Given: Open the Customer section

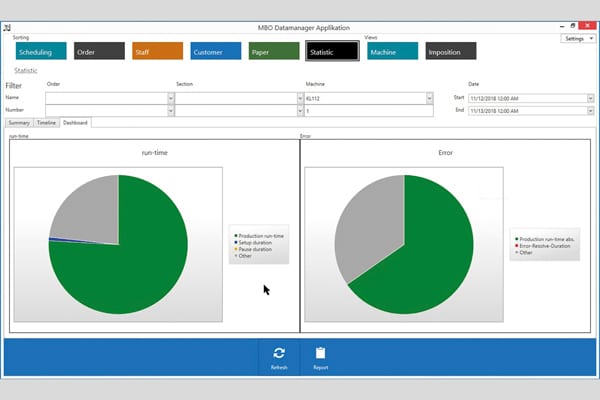Looking at the screenshot, I should tap(215, 51).
